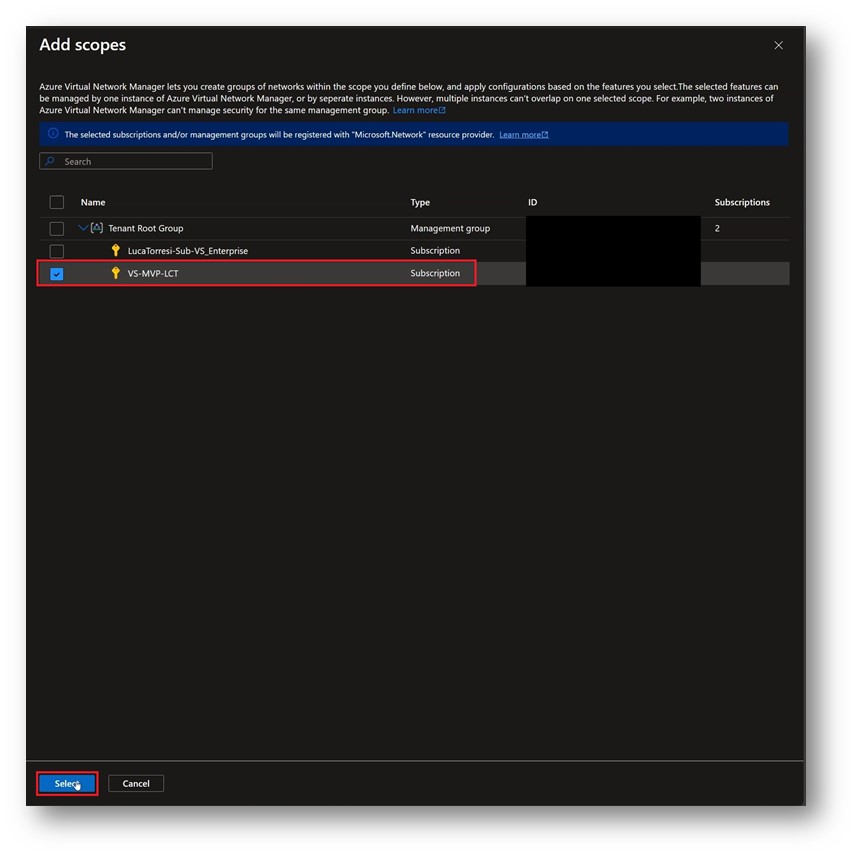Click Subscription type of LucaTorresi-Sub-VS_Enterprise row
Image resolution: width=858 pixels, height=858 pixels.
click(435, 251)
